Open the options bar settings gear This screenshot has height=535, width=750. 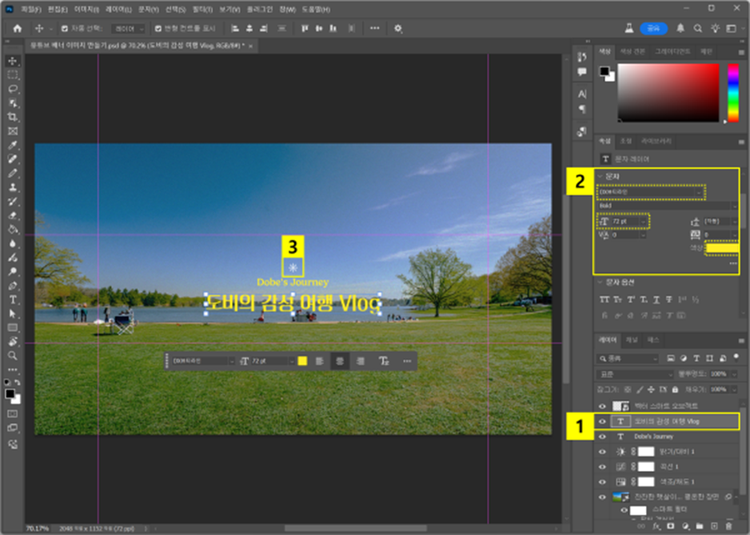pos(398,28)
